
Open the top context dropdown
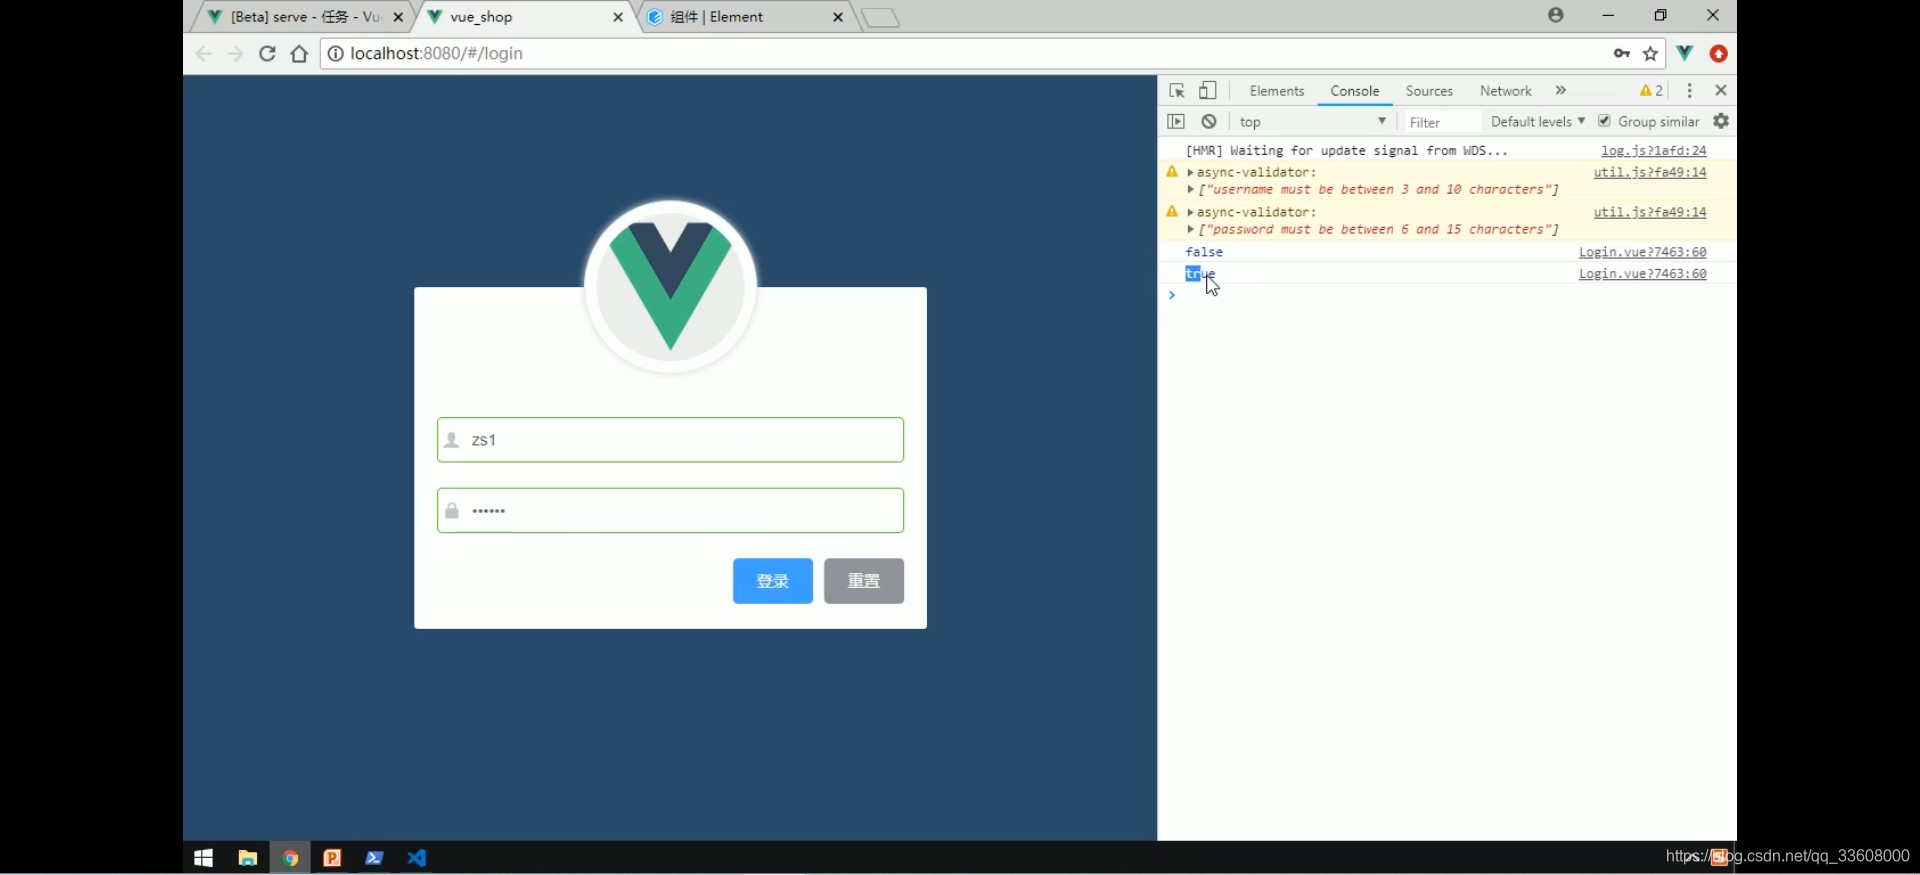[1313, 122]
